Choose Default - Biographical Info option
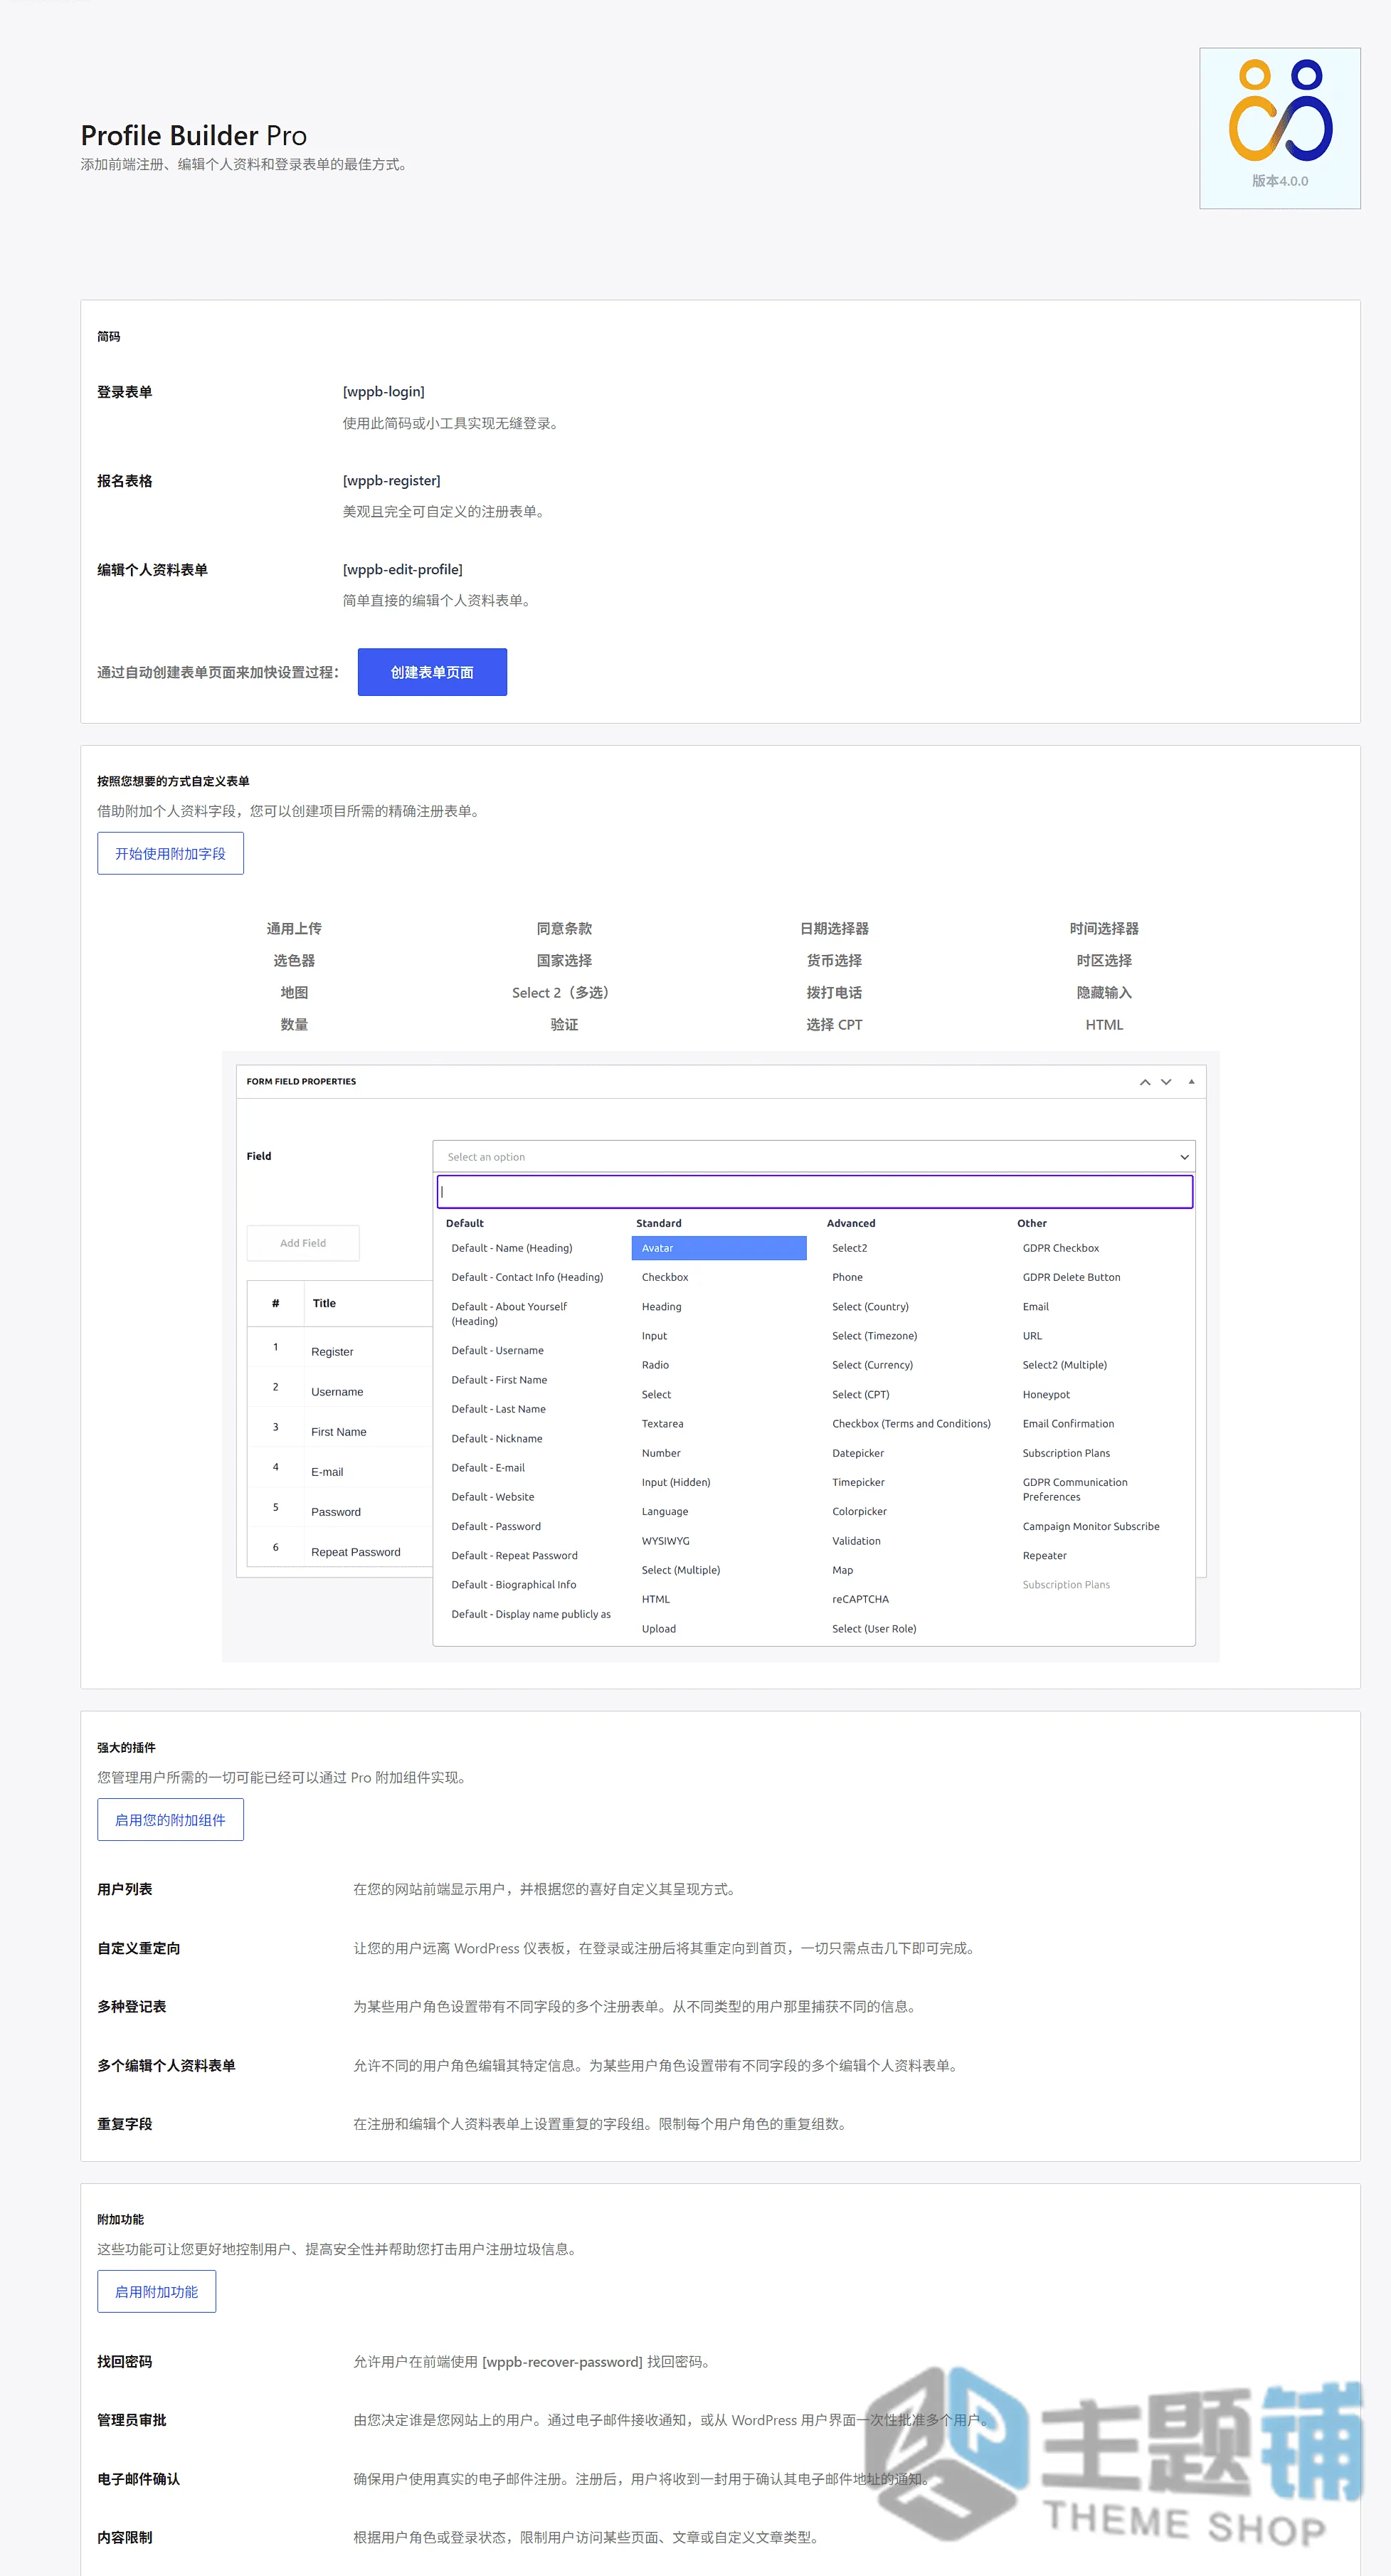 [x=513, y=1584]
